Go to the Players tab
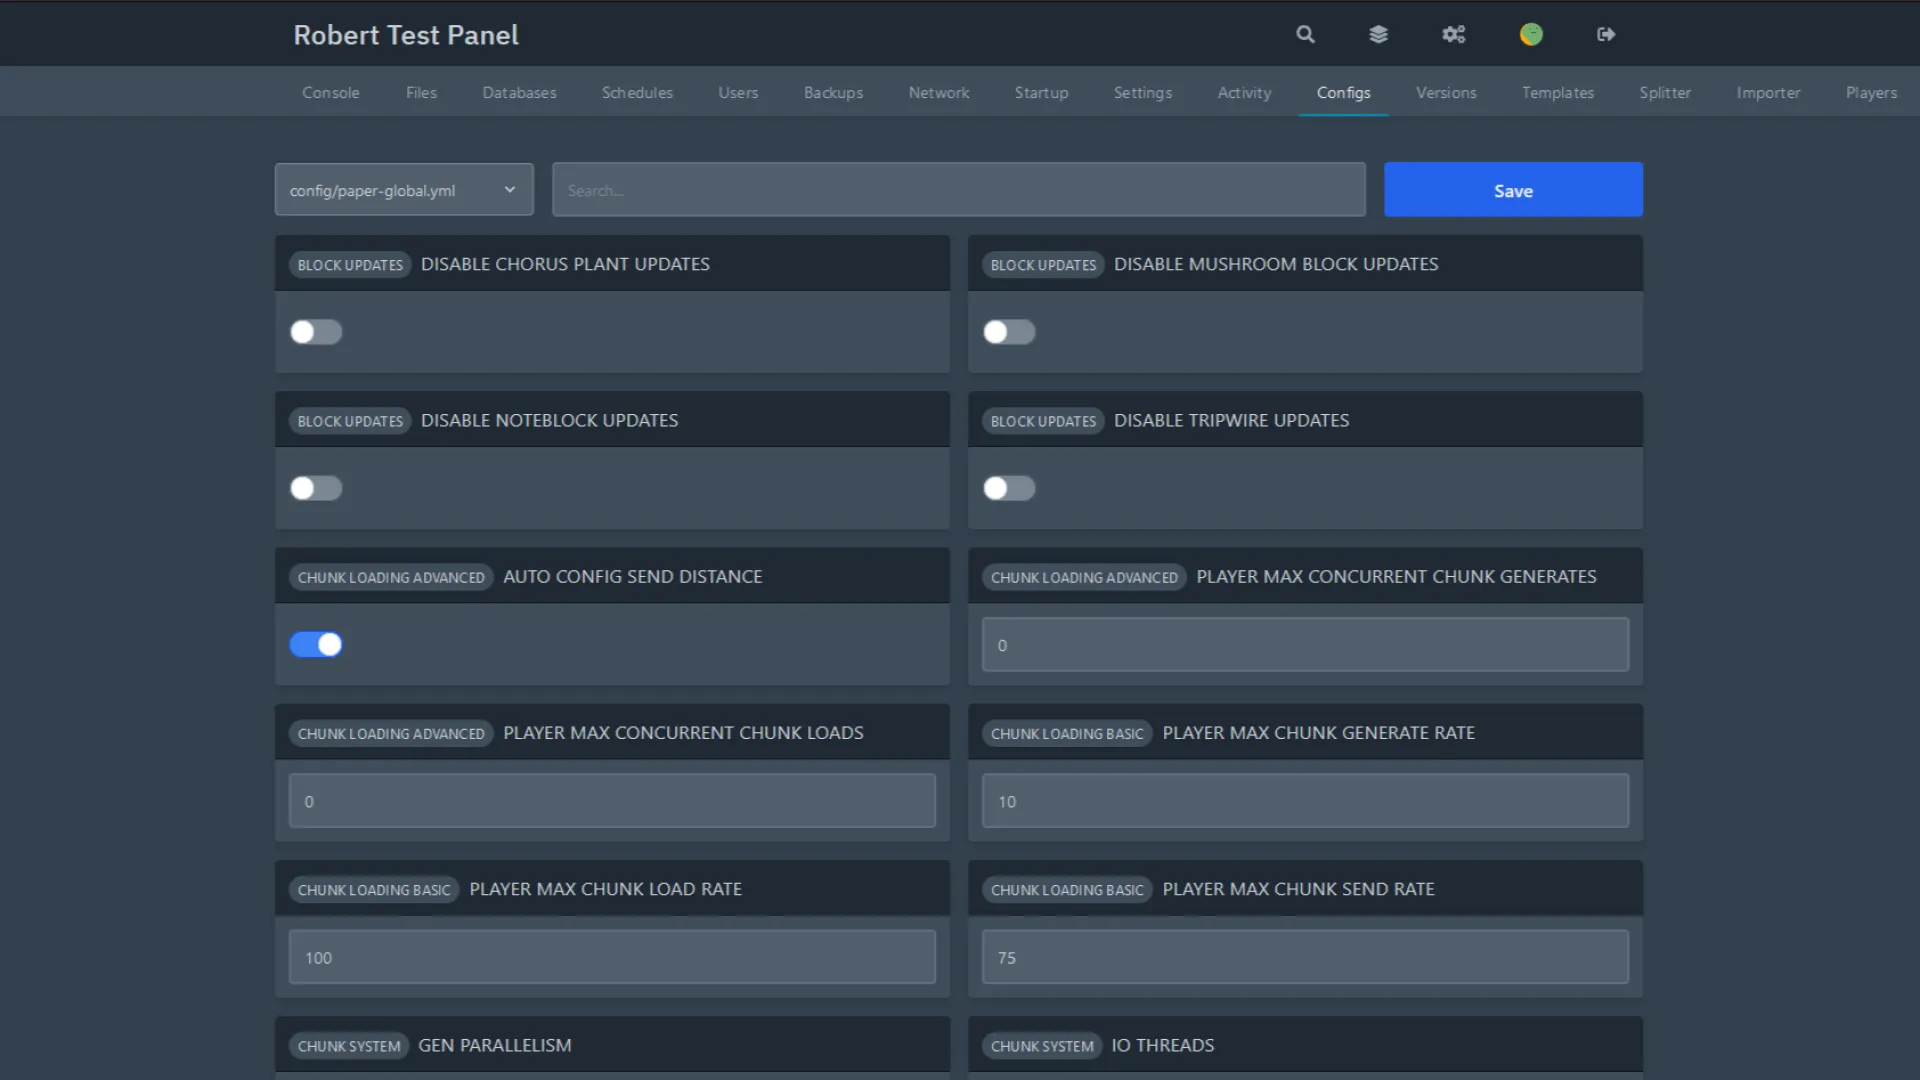 coord(1870,92)
